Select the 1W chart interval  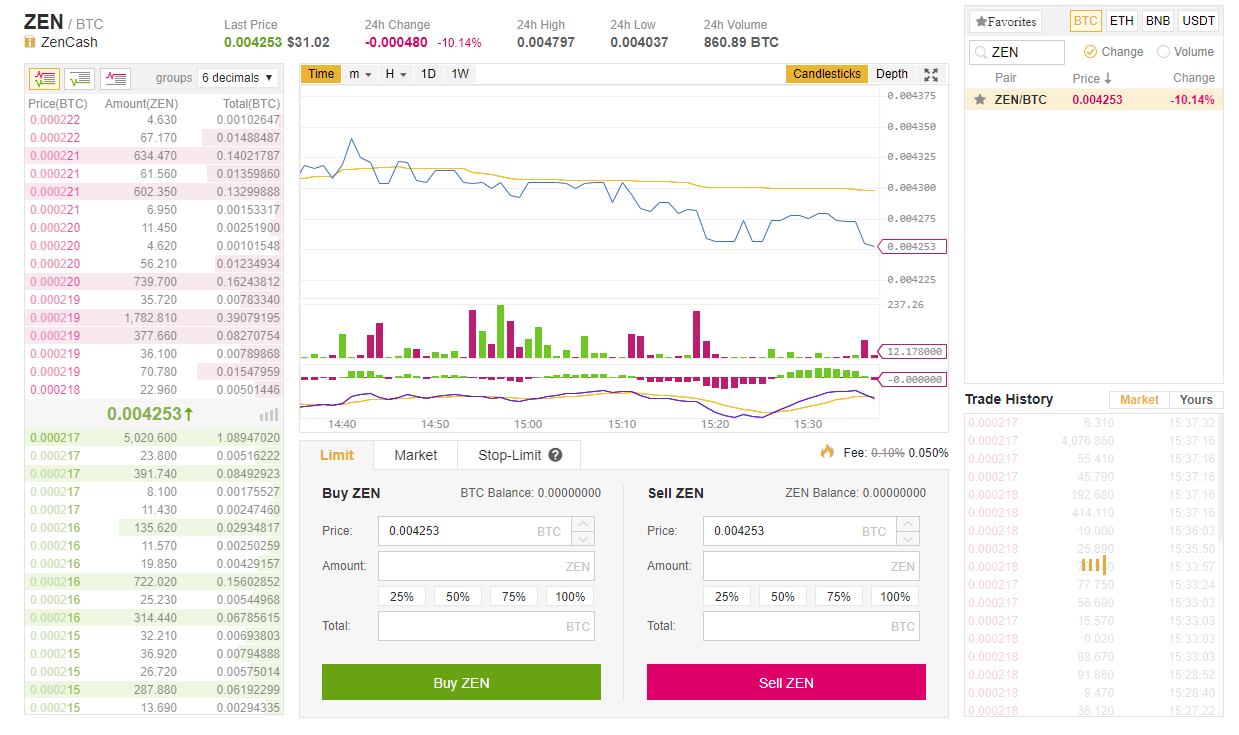coord(460,74)
